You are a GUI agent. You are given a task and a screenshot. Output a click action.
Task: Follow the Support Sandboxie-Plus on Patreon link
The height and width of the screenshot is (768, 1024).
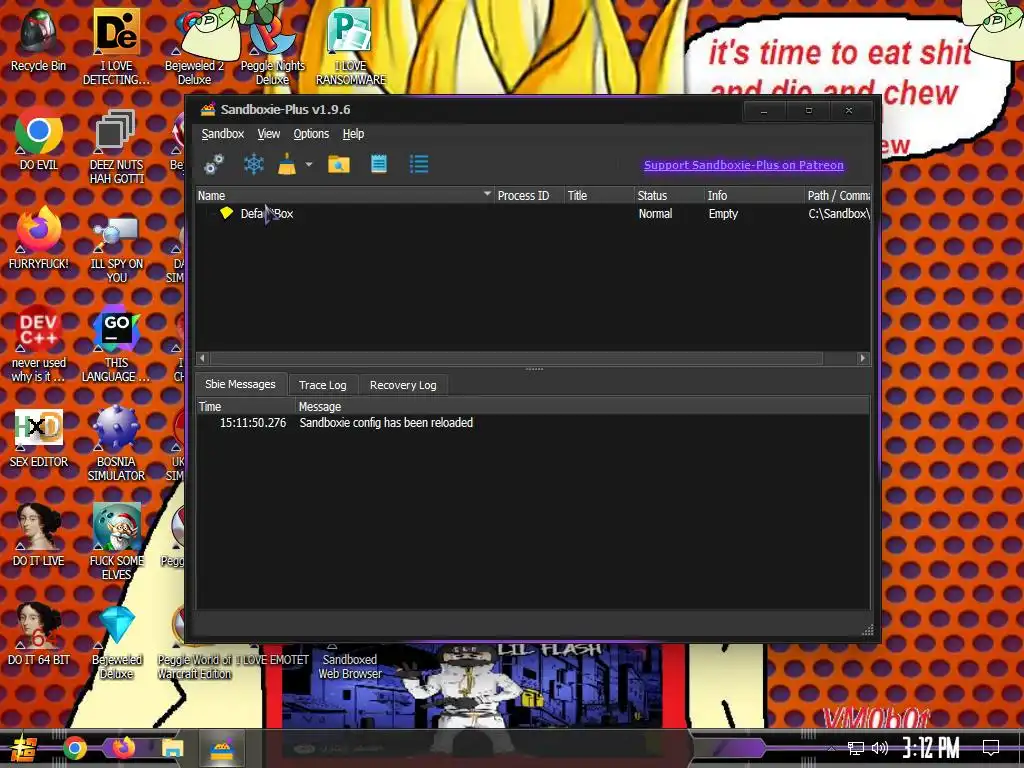coord(743,165)
